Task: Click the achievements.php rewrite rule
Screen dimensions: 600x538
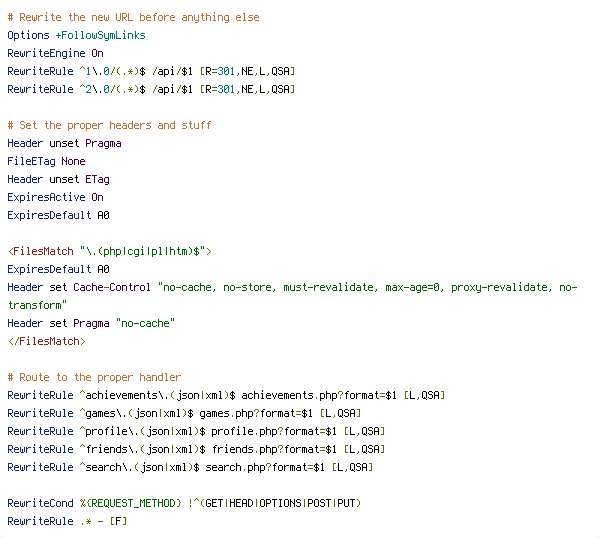Action: (x=226, y=395)
